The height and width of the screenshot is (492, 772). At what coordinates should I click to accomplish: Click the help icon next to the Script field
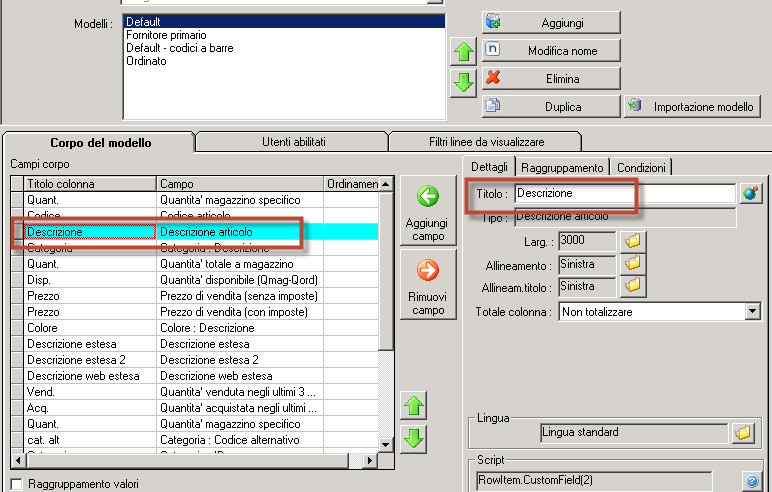click(x=751, y=481)
